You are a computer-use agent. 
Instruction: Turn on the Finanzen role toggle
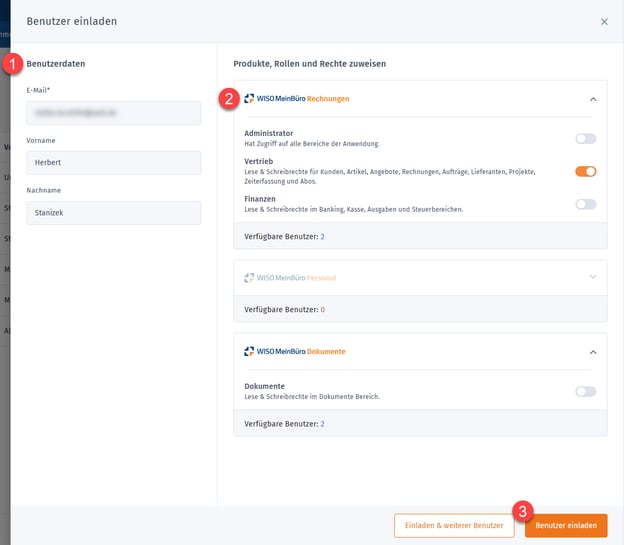tap(585, 204)
